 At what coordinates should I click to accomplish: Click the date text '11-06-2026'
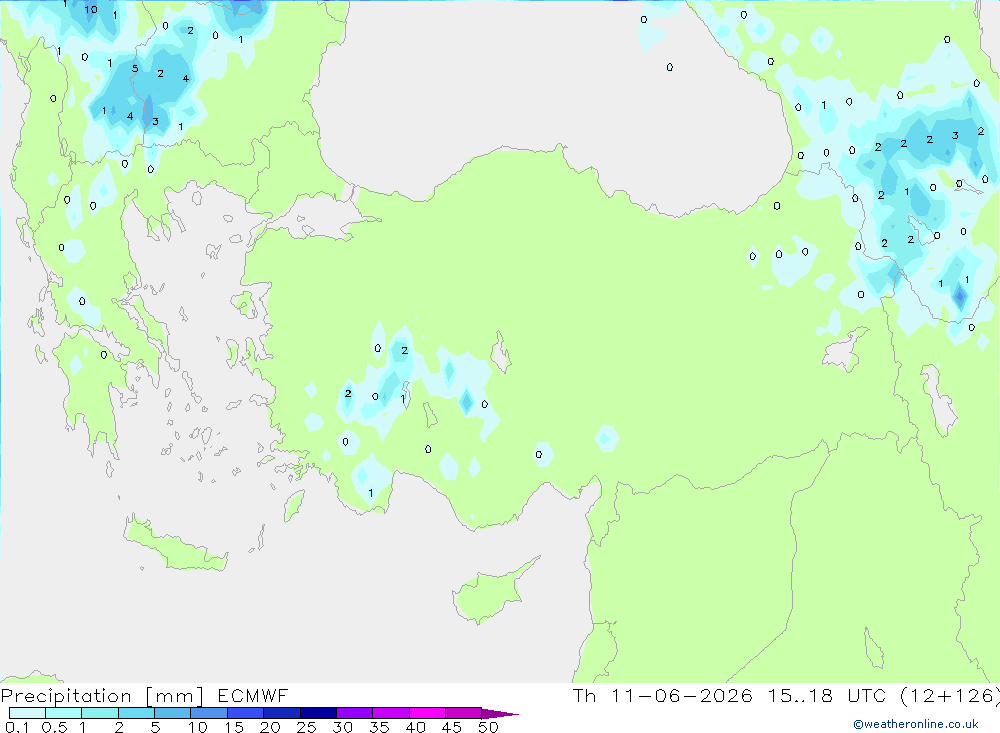(x=682, y=695)
